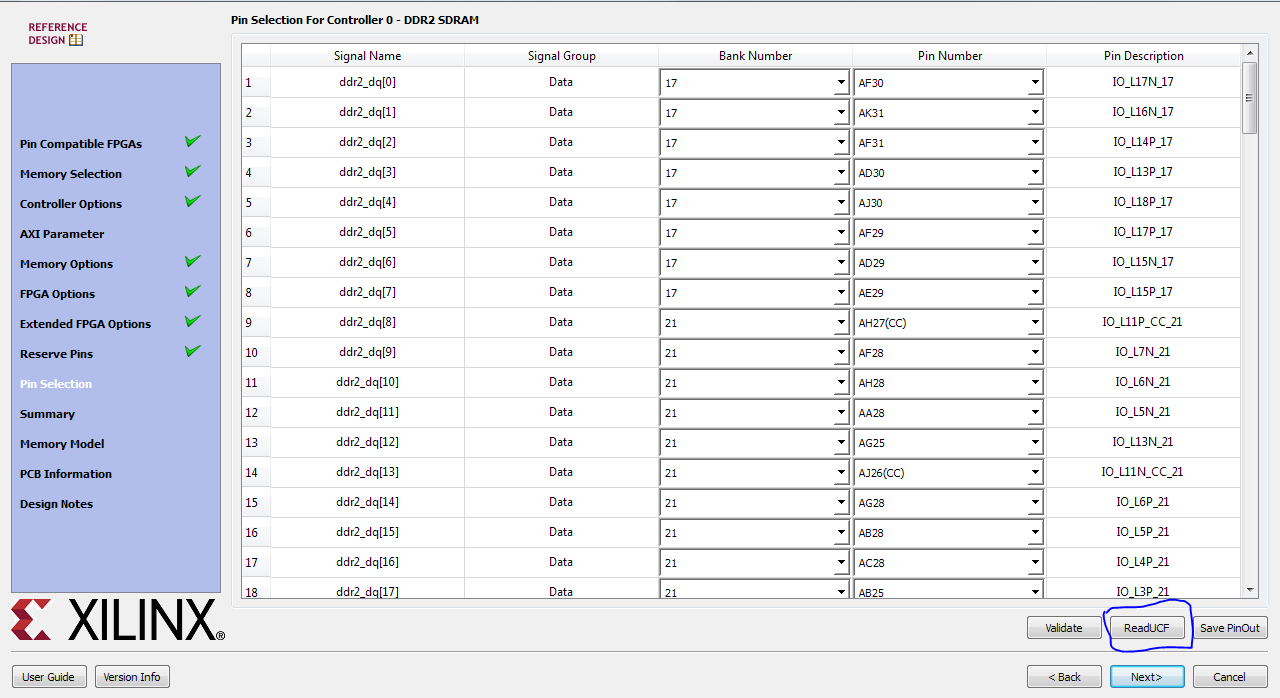Open the Summary step
The width and height of the screenshot is (1280, 698).
point(47,414)
